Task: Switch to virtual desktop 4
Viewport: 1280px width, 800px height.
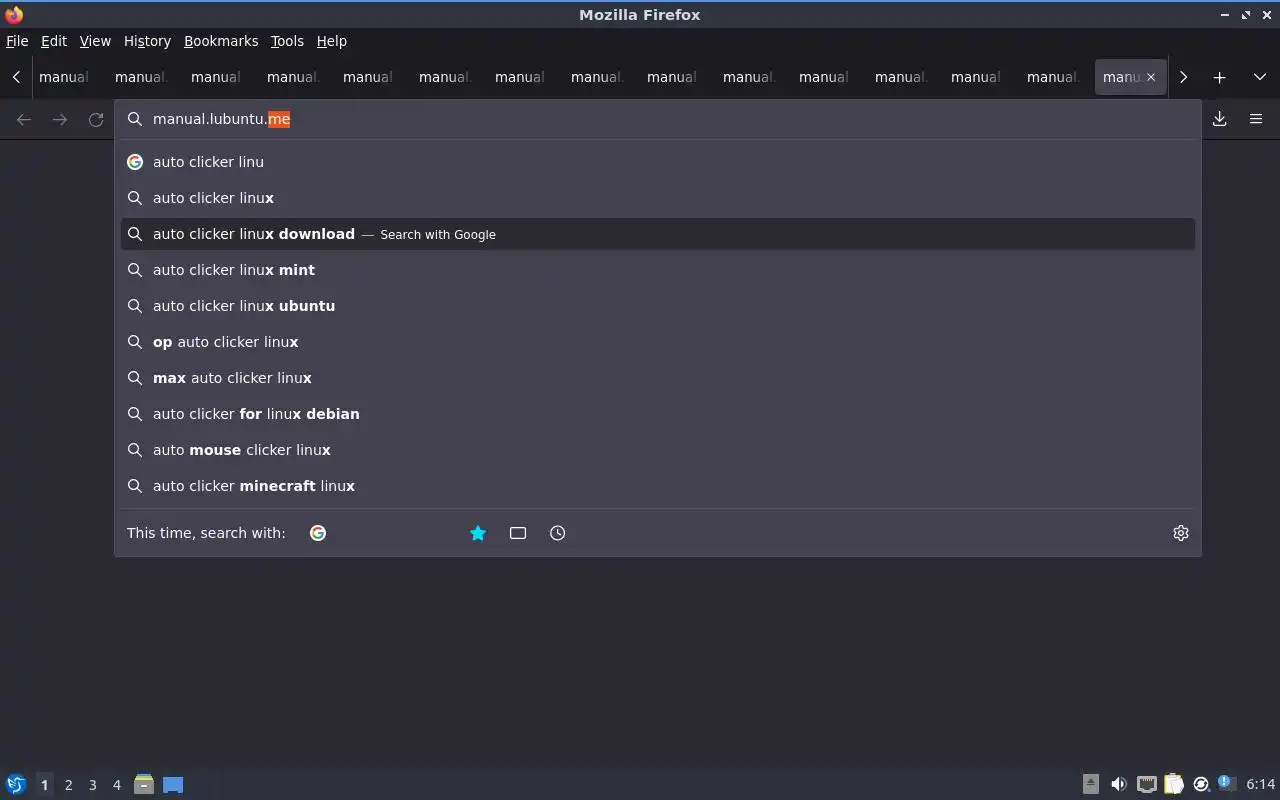Action: click(116, 785)
